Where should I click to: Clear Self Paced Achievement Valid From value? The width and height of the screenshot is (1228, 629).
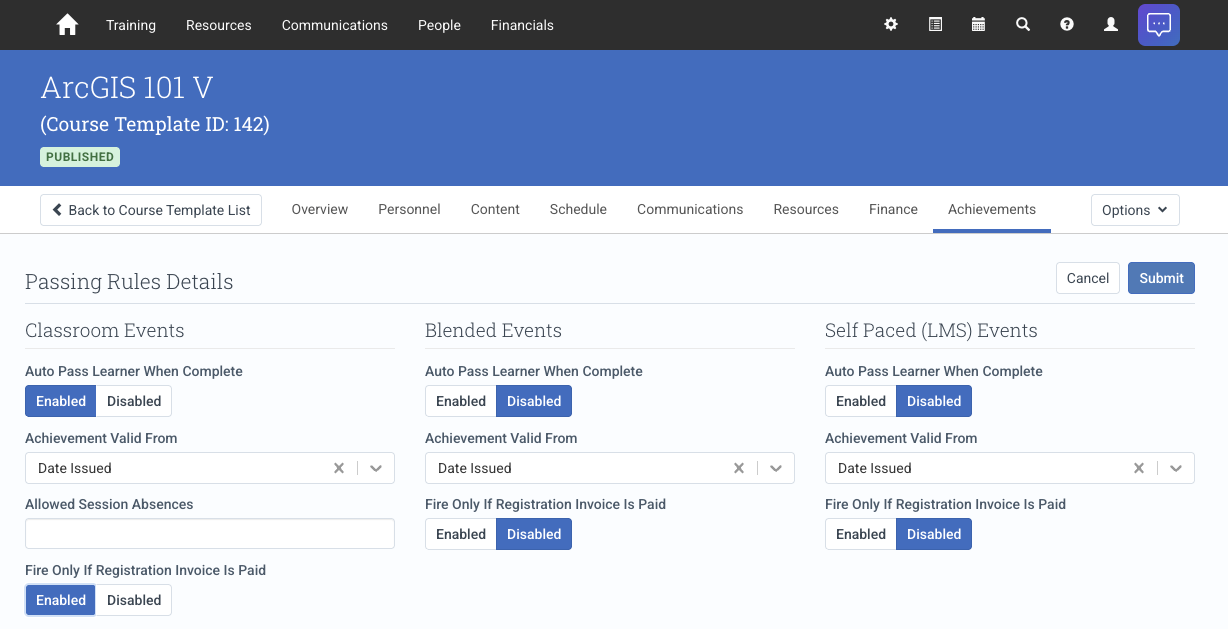click(x=1139, y=468)
